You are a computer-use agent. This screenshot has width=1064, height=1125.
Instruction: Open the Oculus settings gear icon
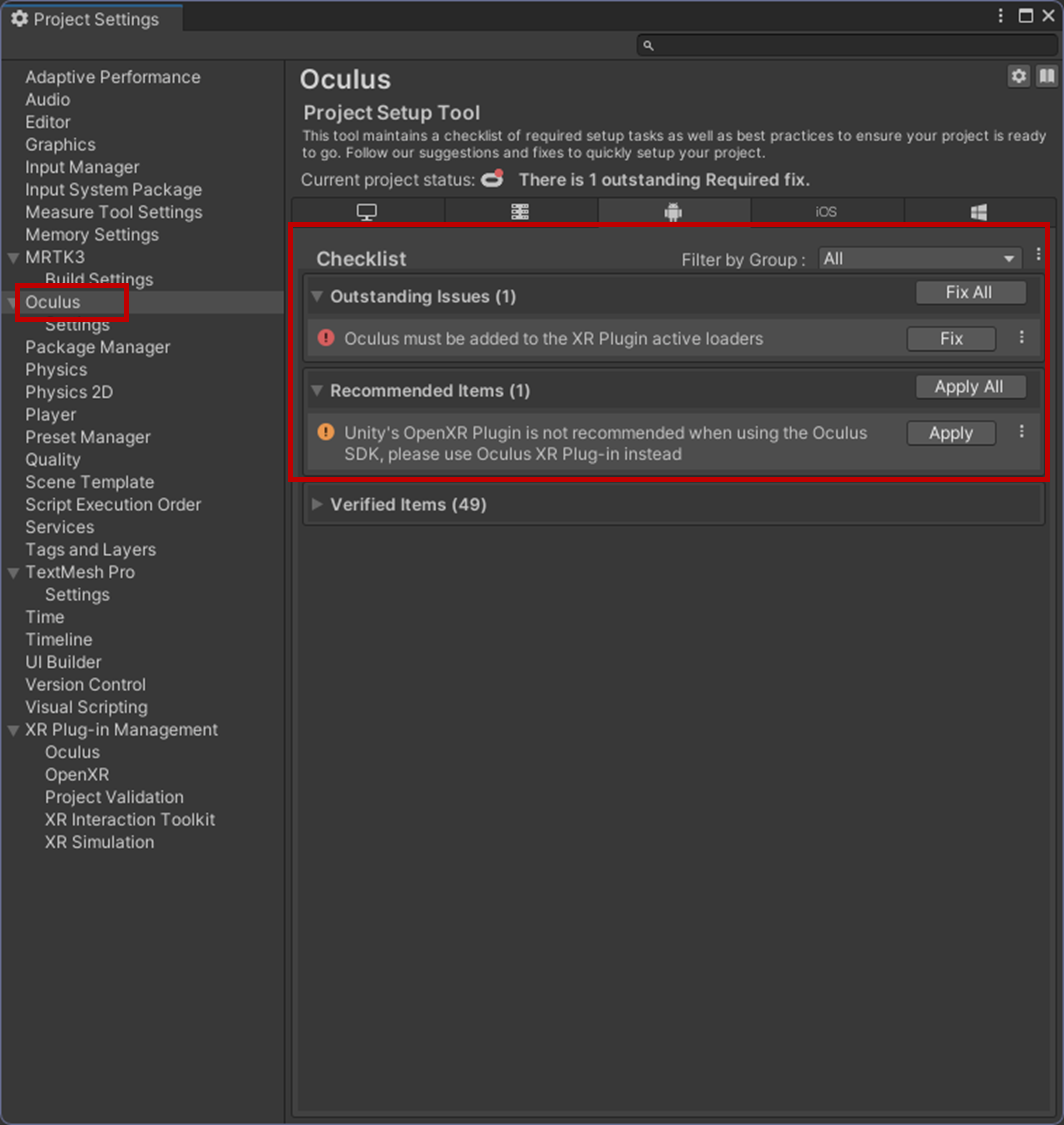1018,76
